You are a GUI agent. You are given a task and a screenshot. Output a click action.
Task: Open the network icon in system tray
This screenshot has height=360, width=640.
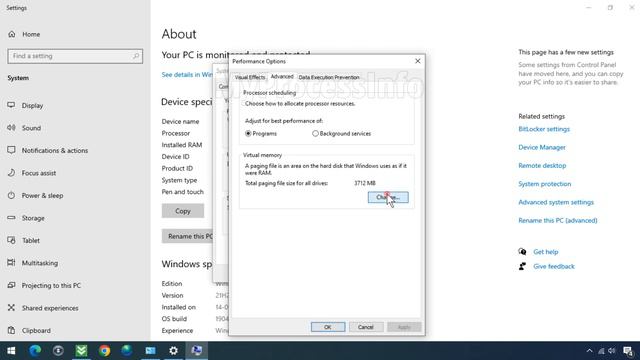pos(601,351)
